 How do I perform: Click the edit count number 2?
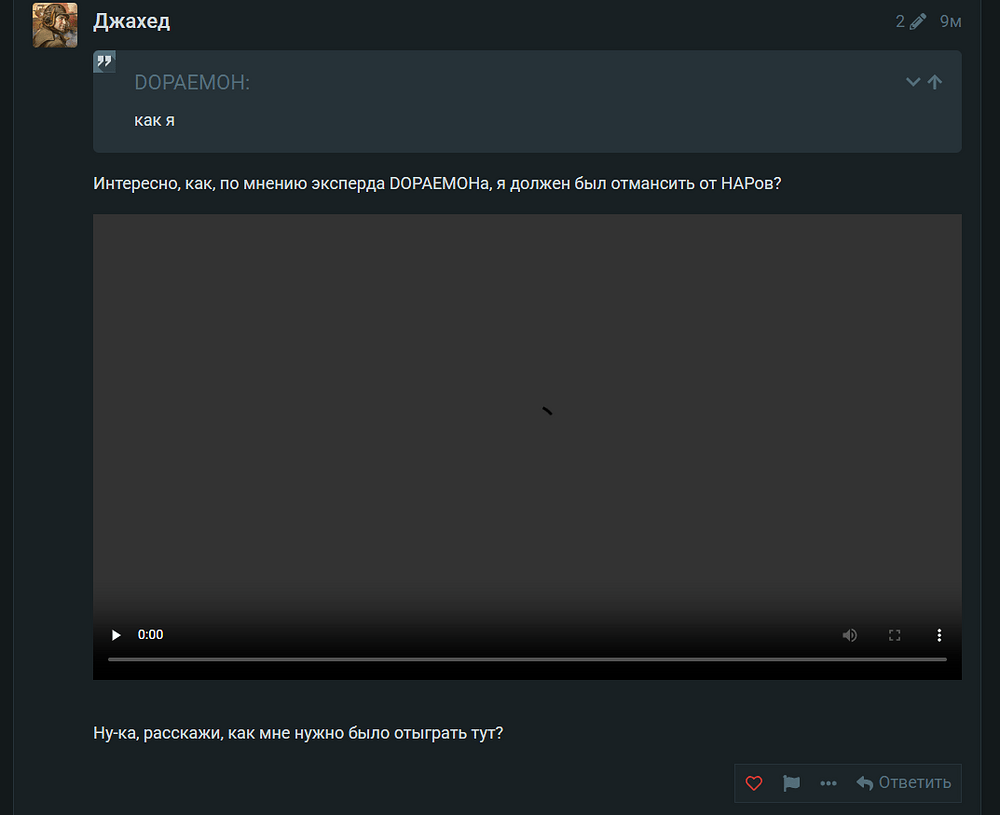tap(900, 22)
